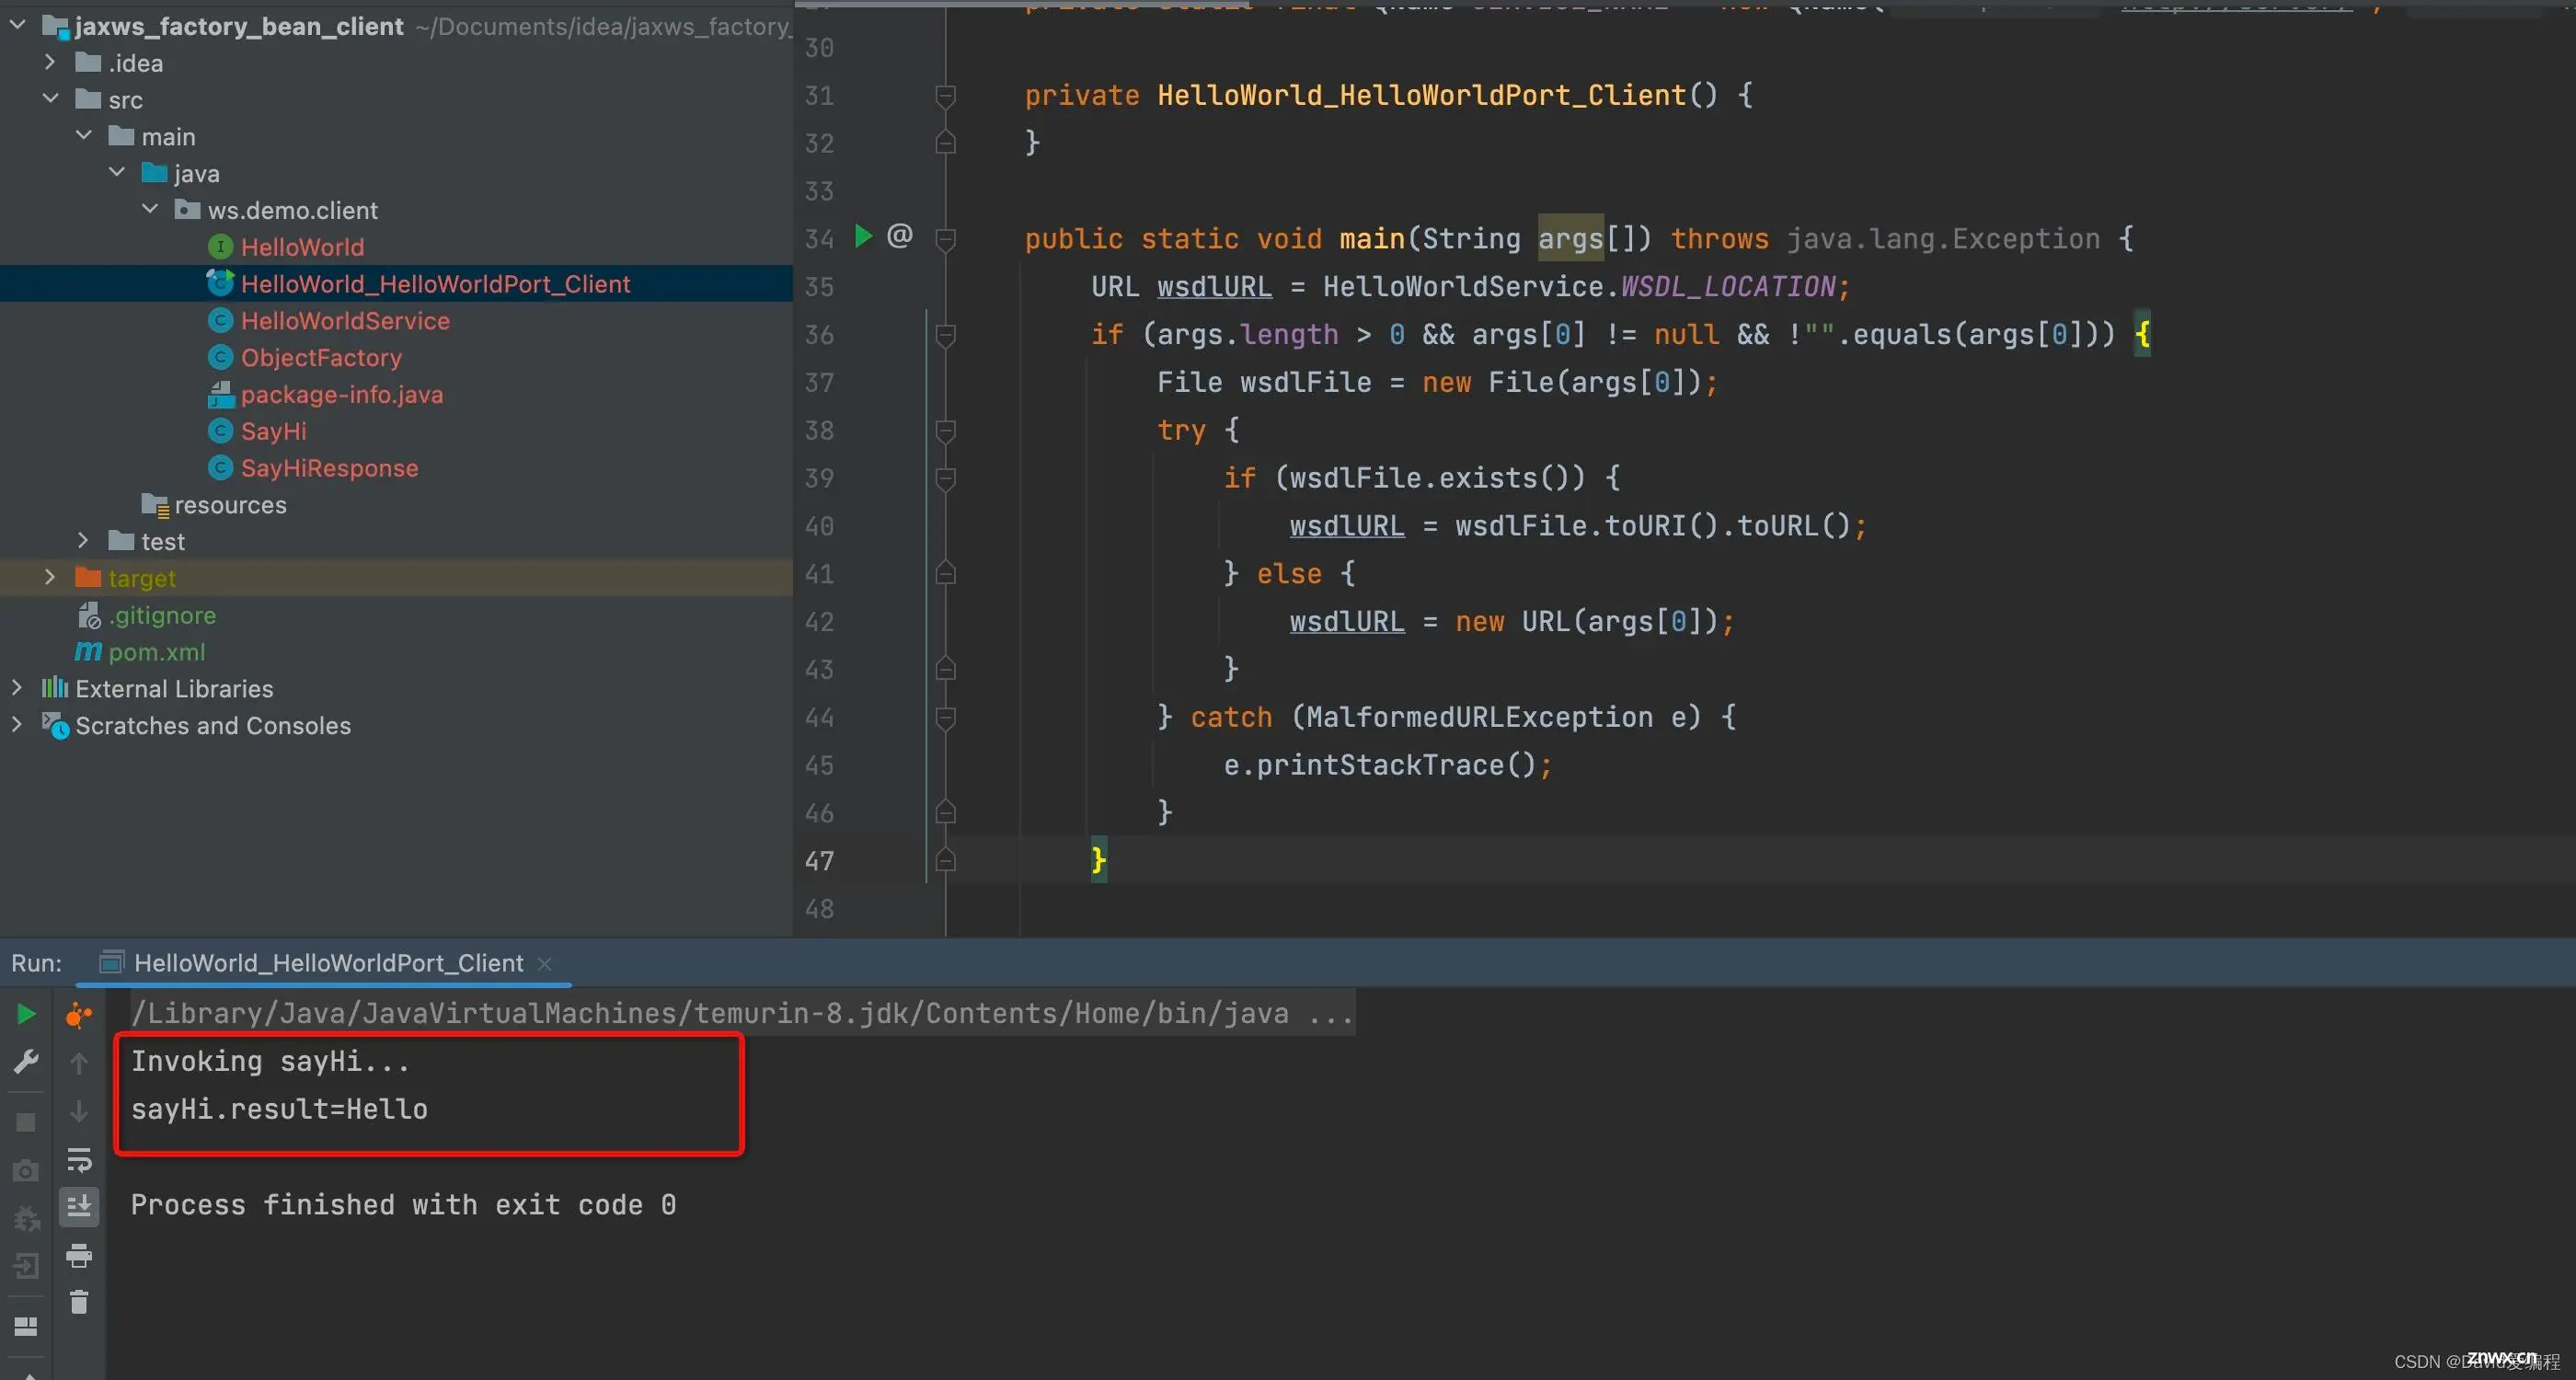
Task: Click the folded java command line in console
Action: pyautogui.click(x=743, y=1013)
